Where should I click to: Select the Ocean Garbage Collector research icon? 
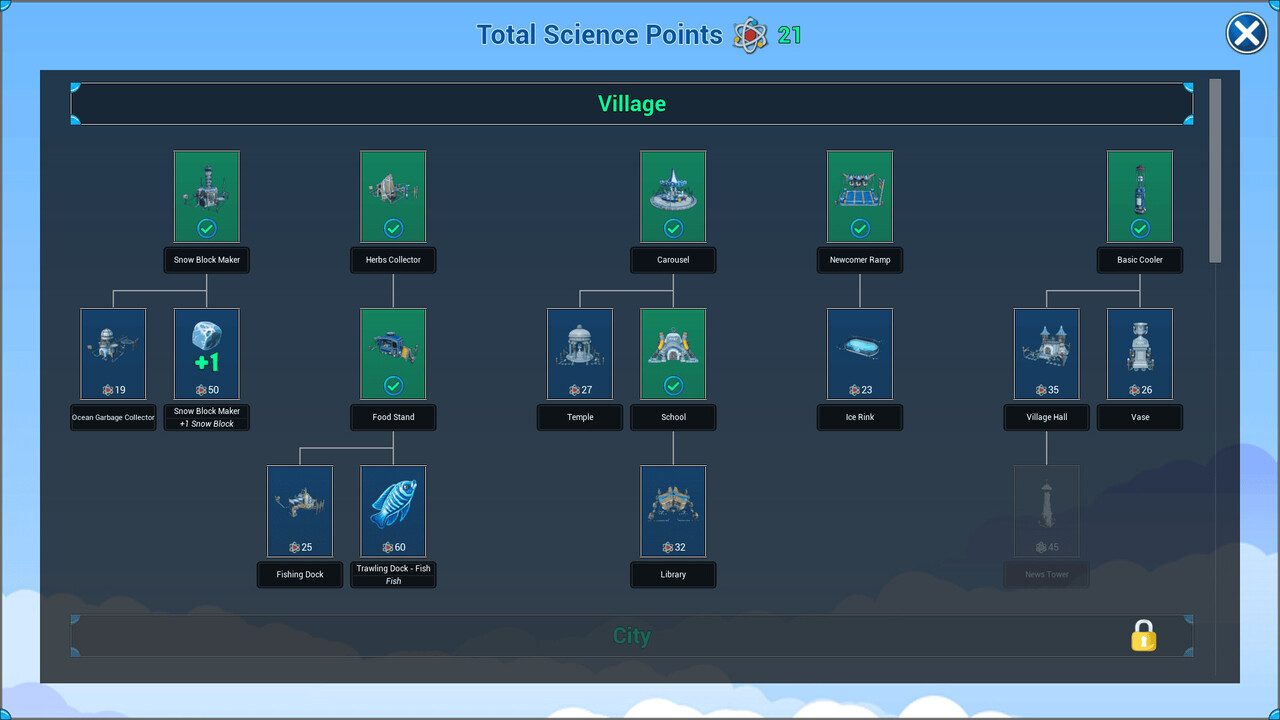click(113, 353)
